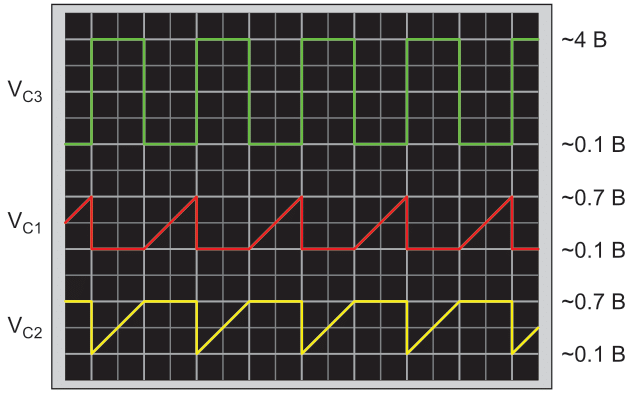Click the first peak of the red sawtooth
This screenshot has width=630, height=394.
92,197
